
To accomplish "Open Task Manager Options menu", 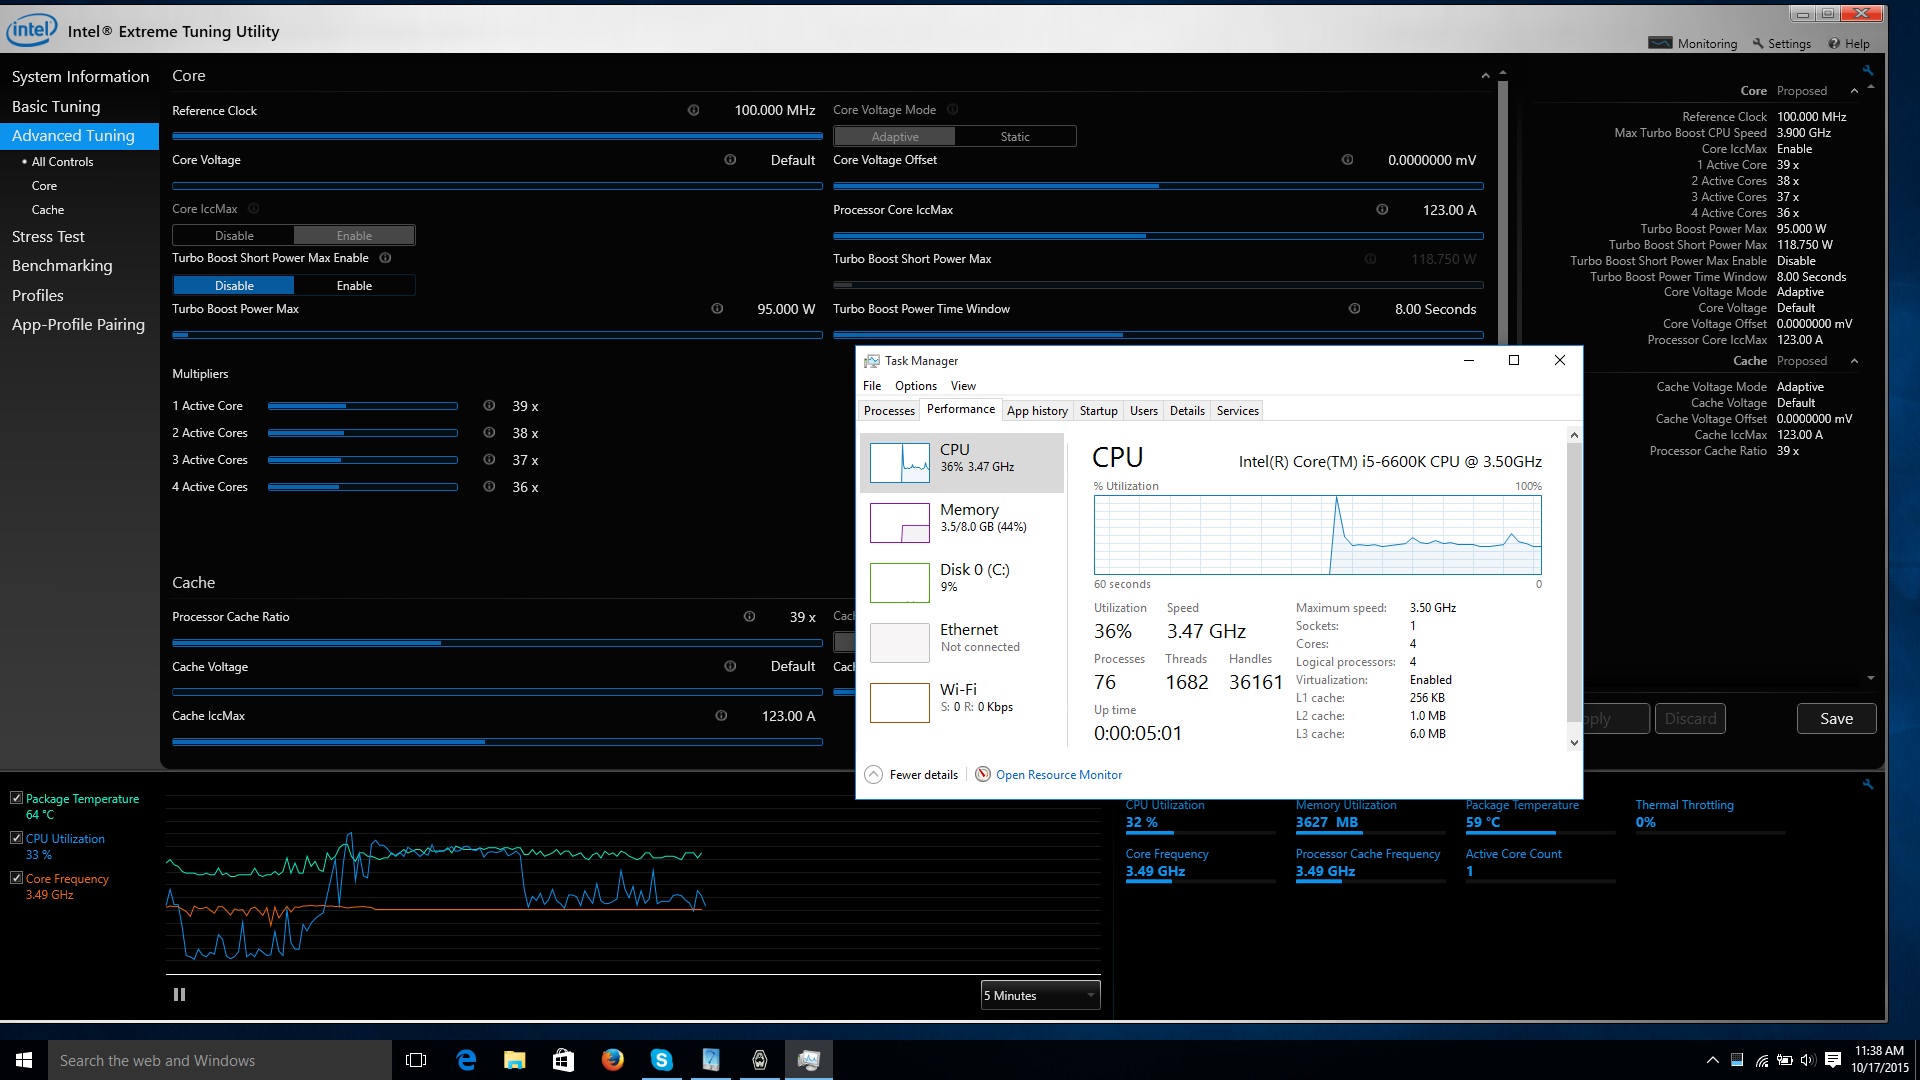I will point(916,386).
